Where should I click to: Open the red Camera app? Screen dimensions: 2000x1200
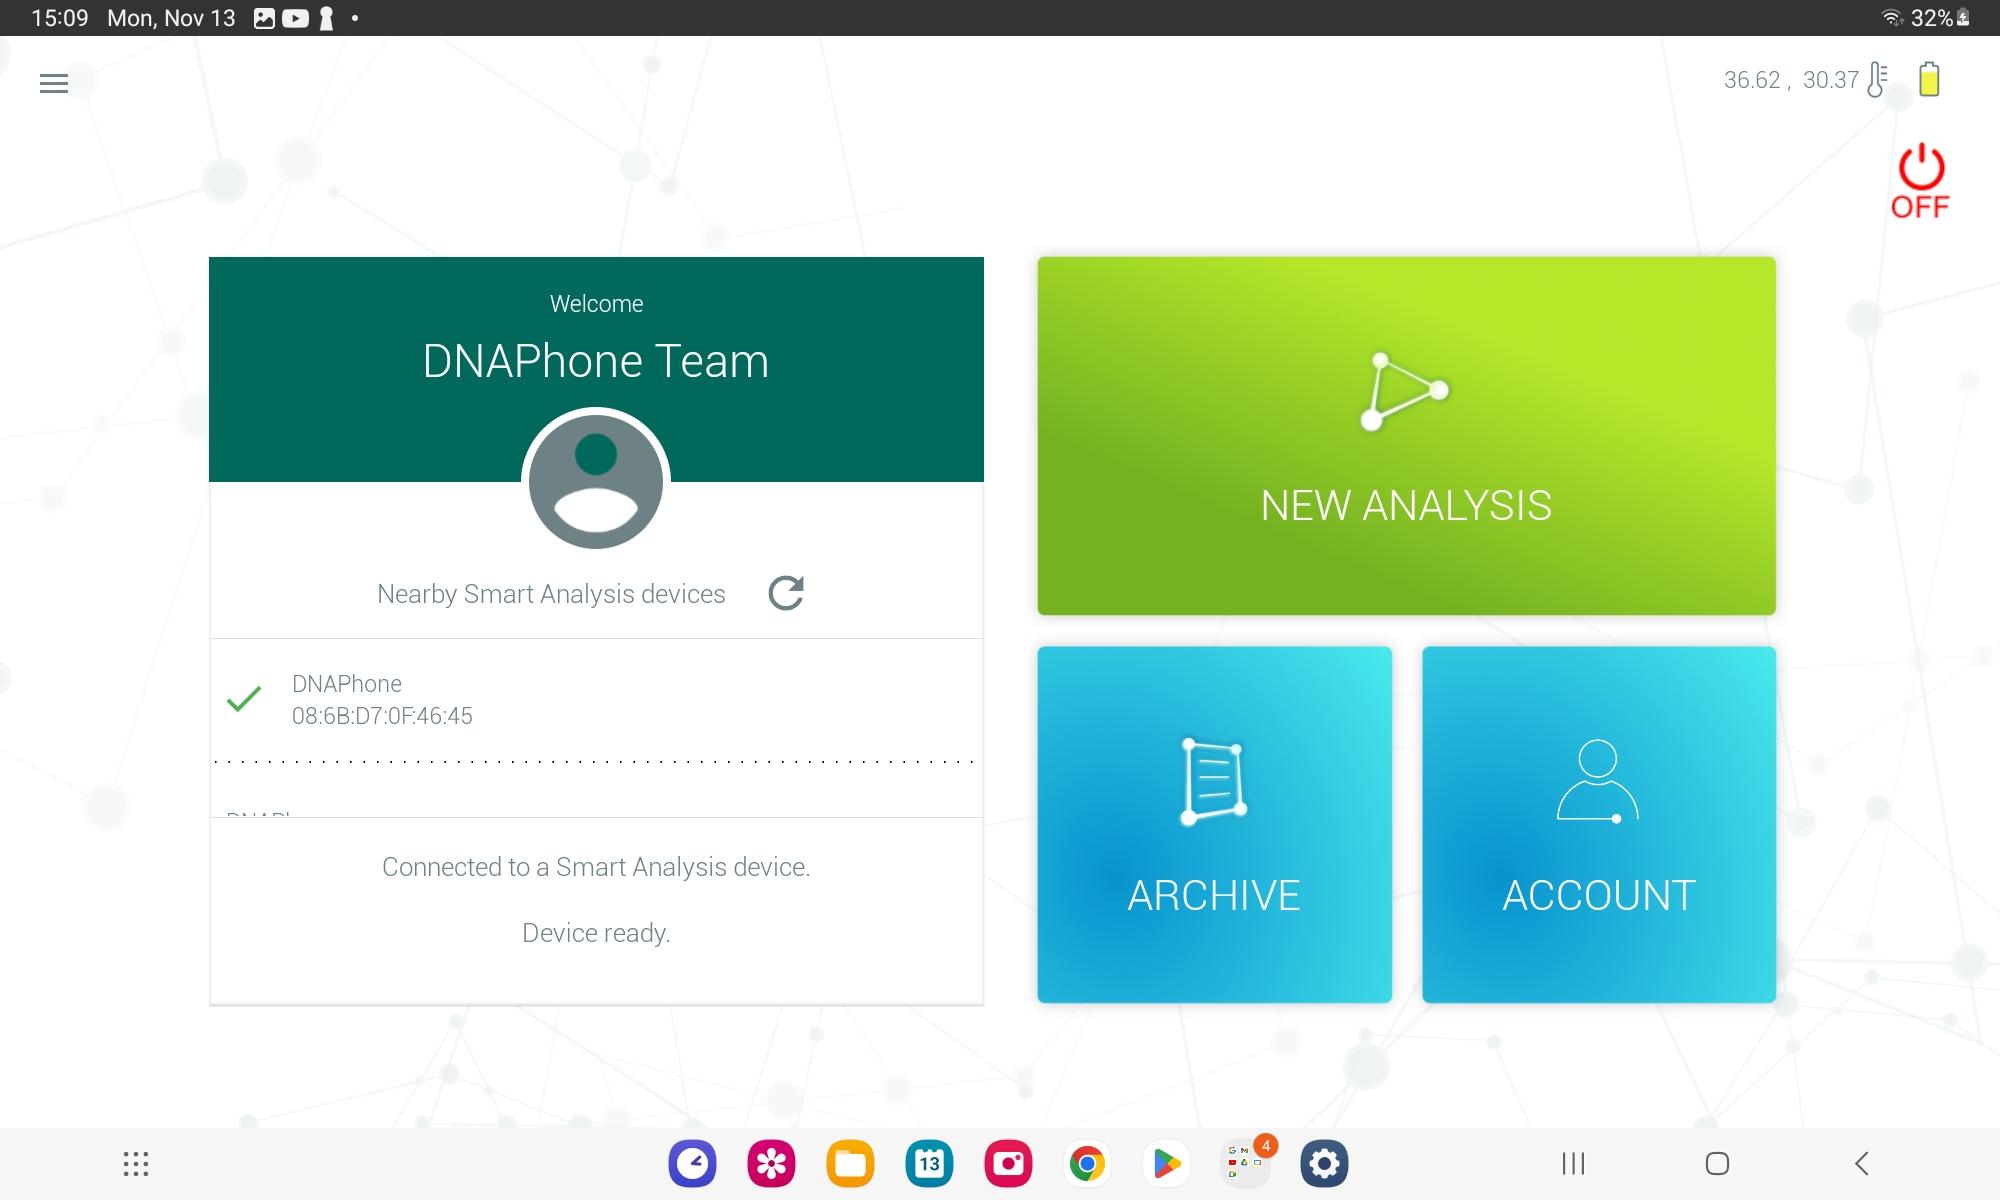click(1008, 1164)
